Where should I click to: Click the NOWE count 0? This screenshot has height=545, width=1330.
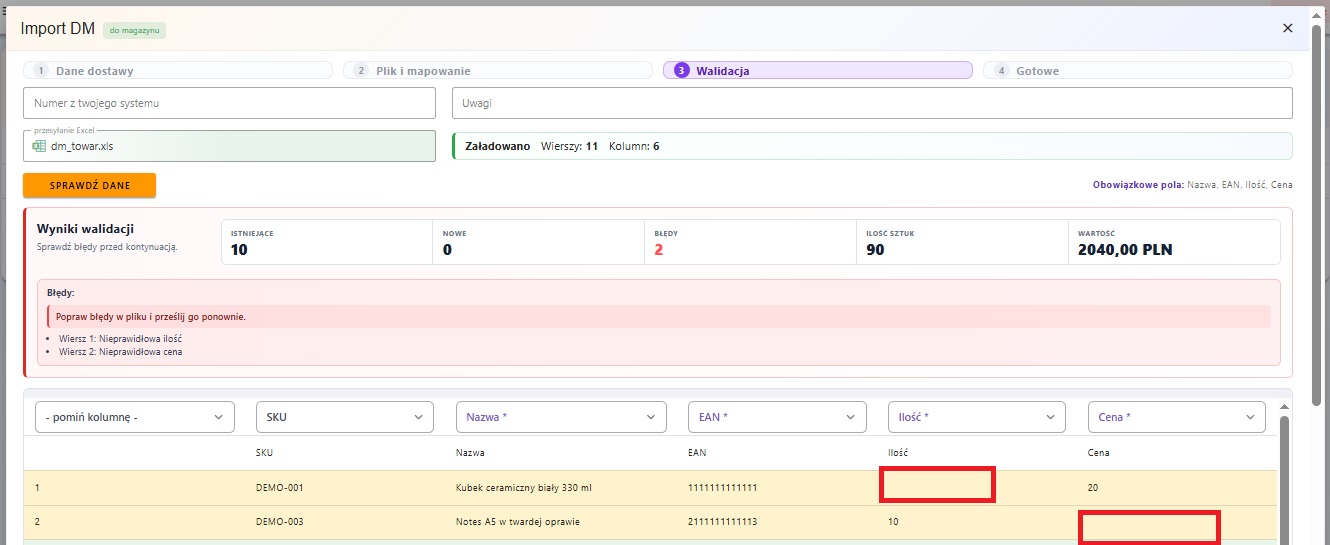coord(447,250)
